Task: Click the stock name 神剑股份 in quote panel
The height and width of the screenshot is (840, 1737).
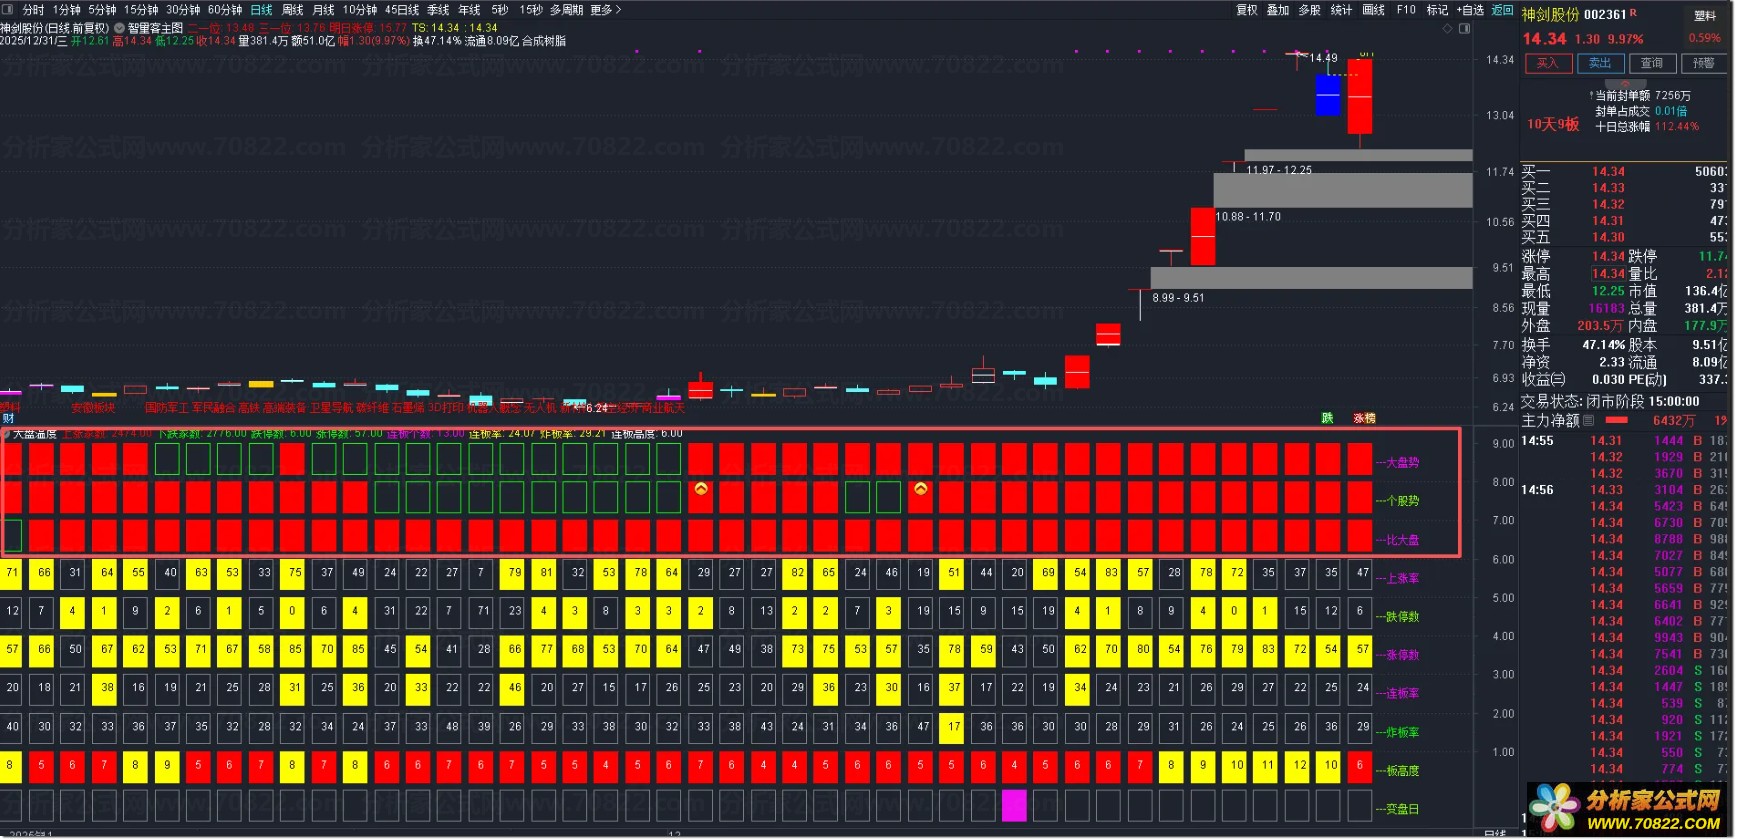Action: pyautogui.click(x=1551, y=15)
